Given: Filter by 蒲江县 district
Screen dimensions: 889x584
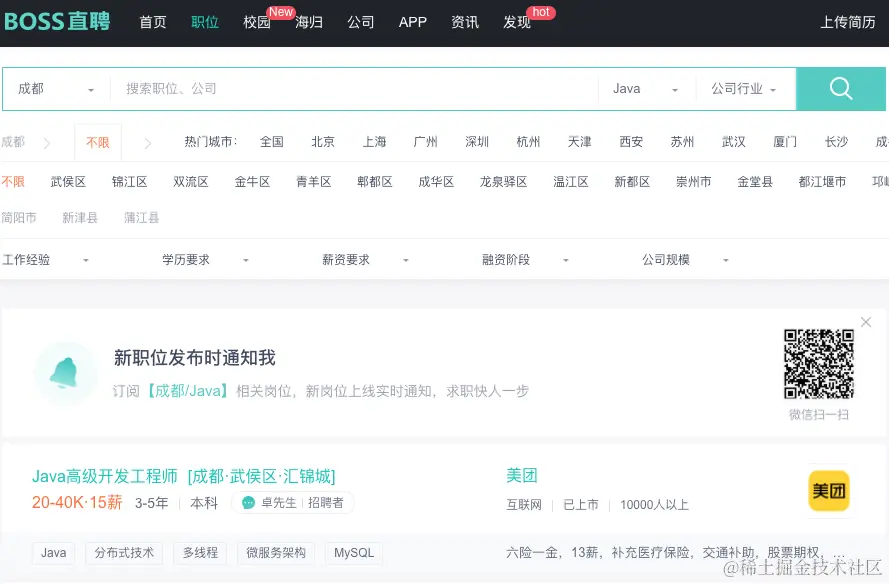Looking at the screenshot, I should coord(142,218).
